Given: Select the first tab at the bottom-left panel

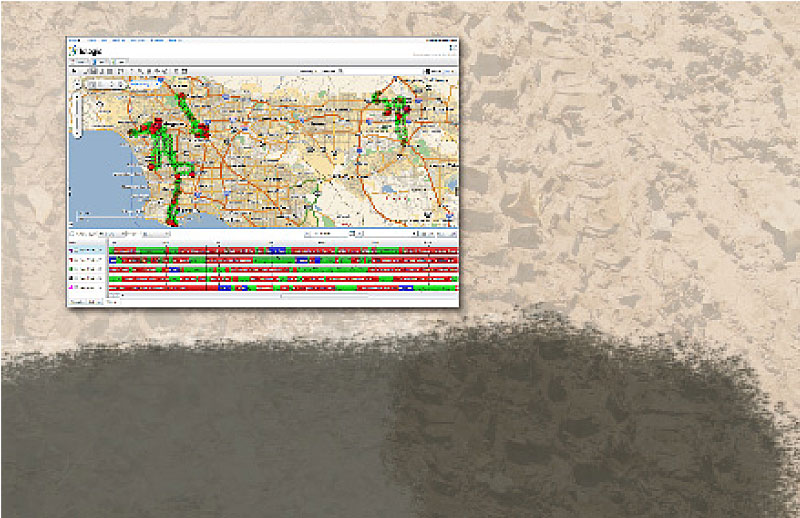Looking at the screenshot, I should pos(77,301).
